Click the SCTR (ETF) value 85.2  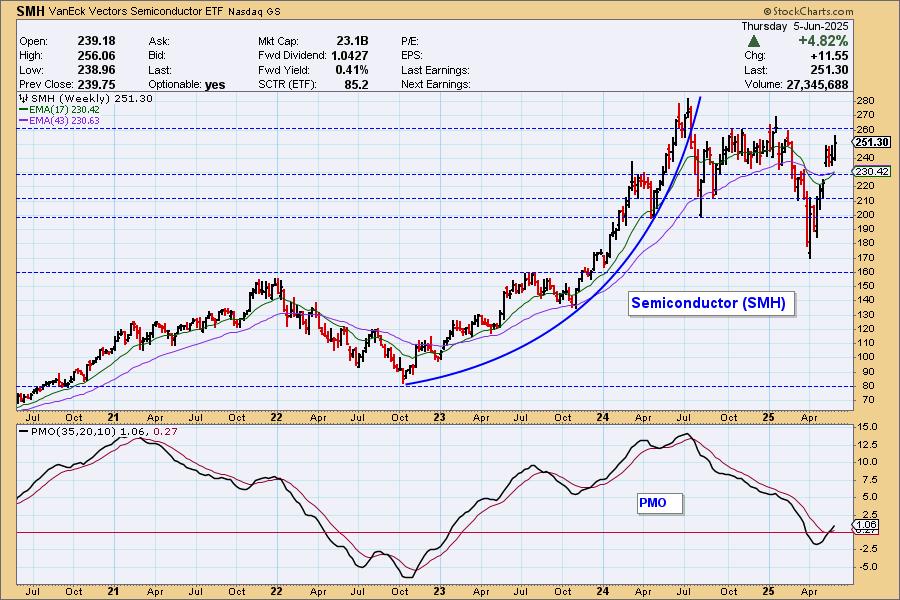coord(356,84)
